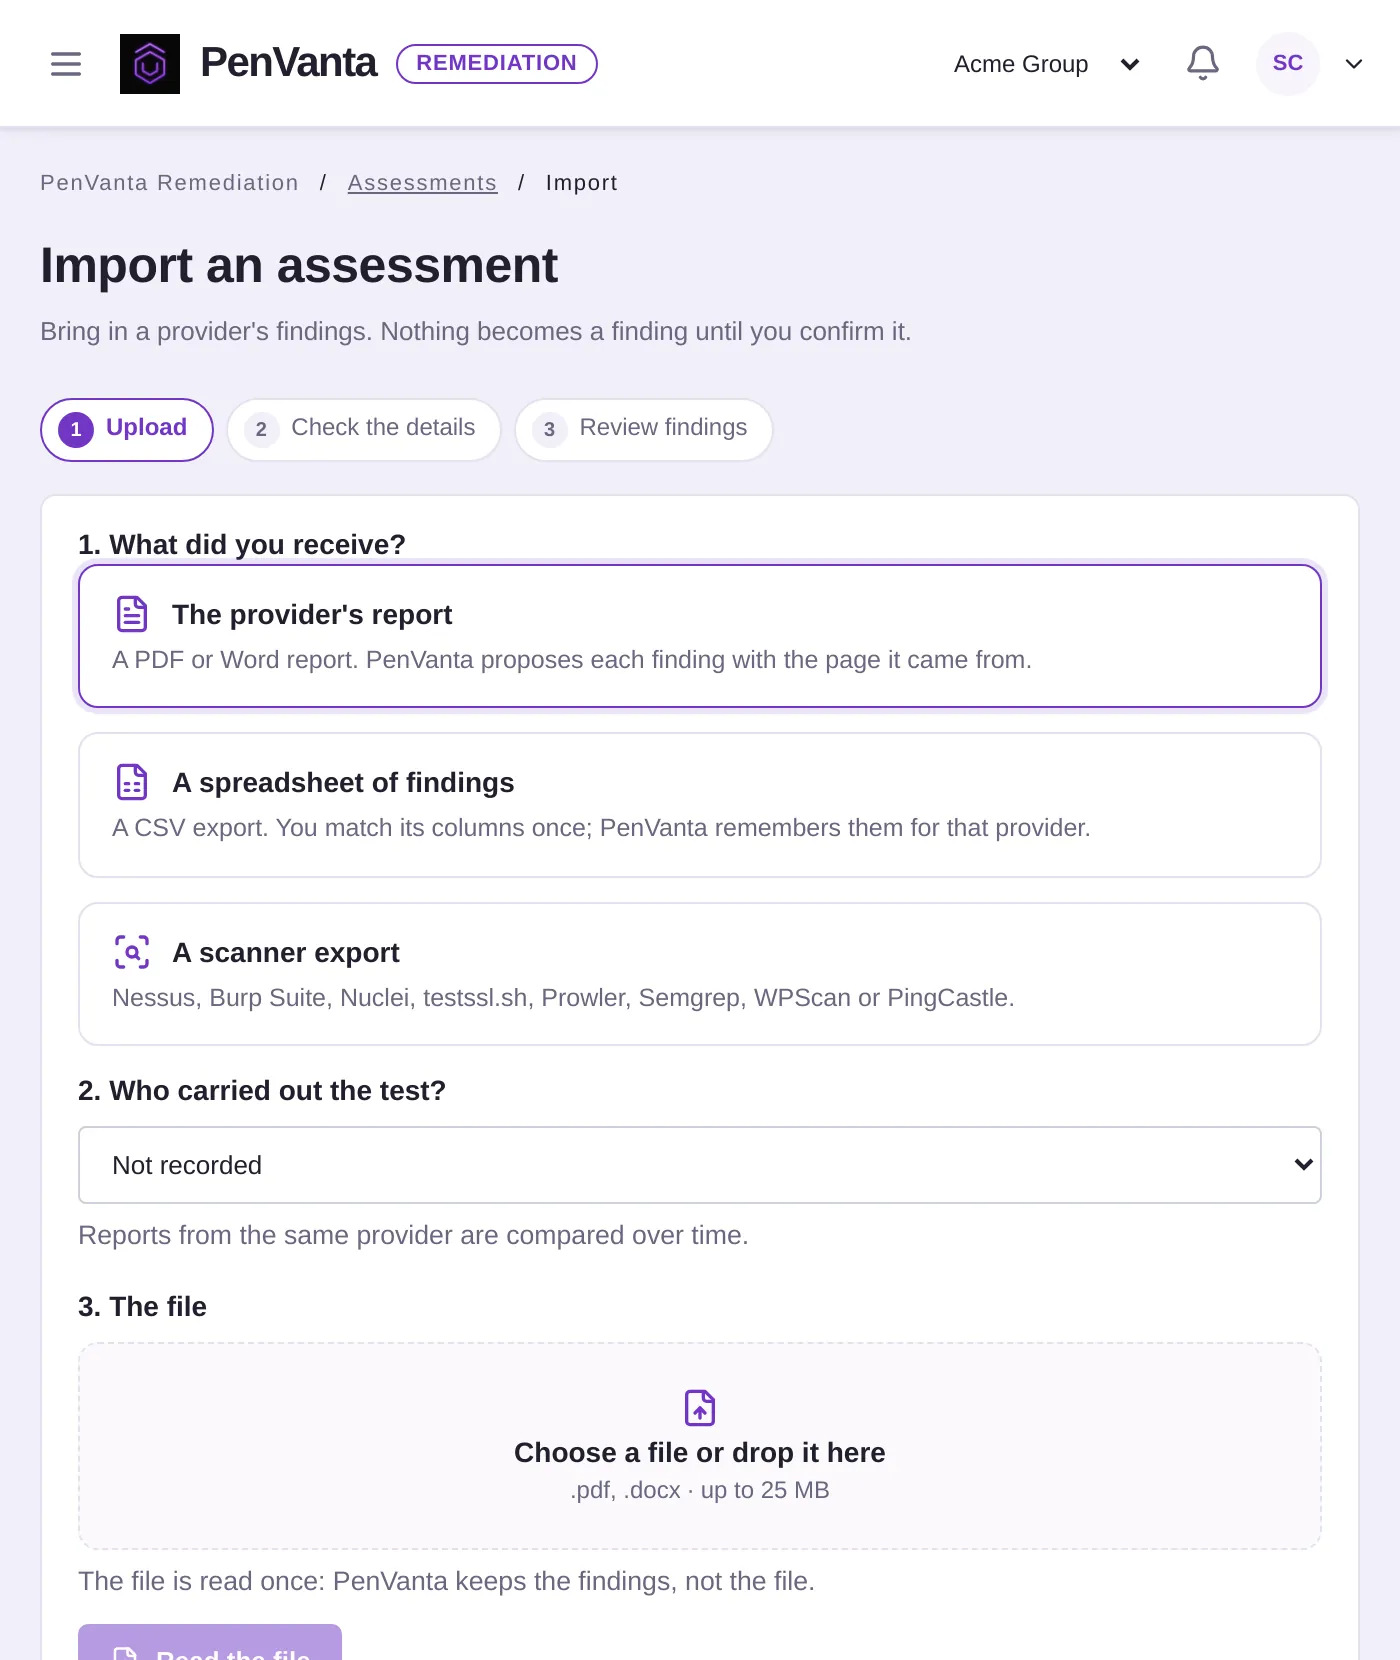Screen dimensions: 1400x1660
Task: Click the PenVanta hexagon logo
Action: (x=150, y=64)
